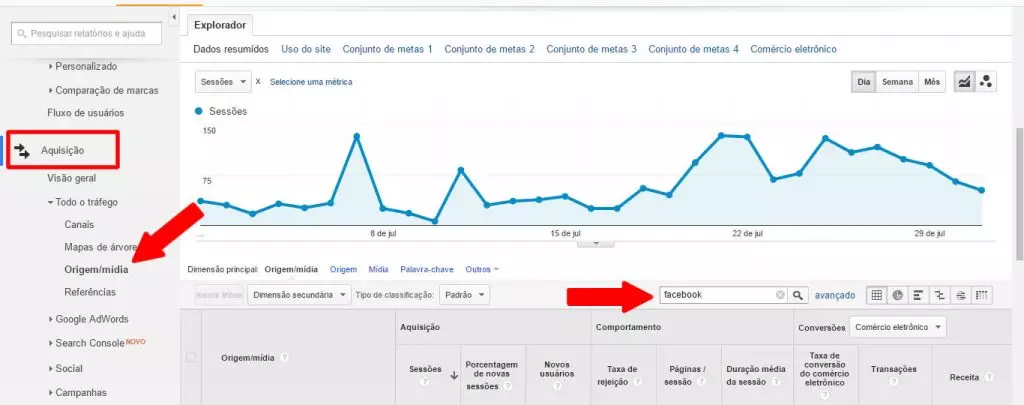Screen dimensions: 1024x405
Task: Toggle chart granularity to Semana
Action: pyautogui.click(x=897, y=82)
